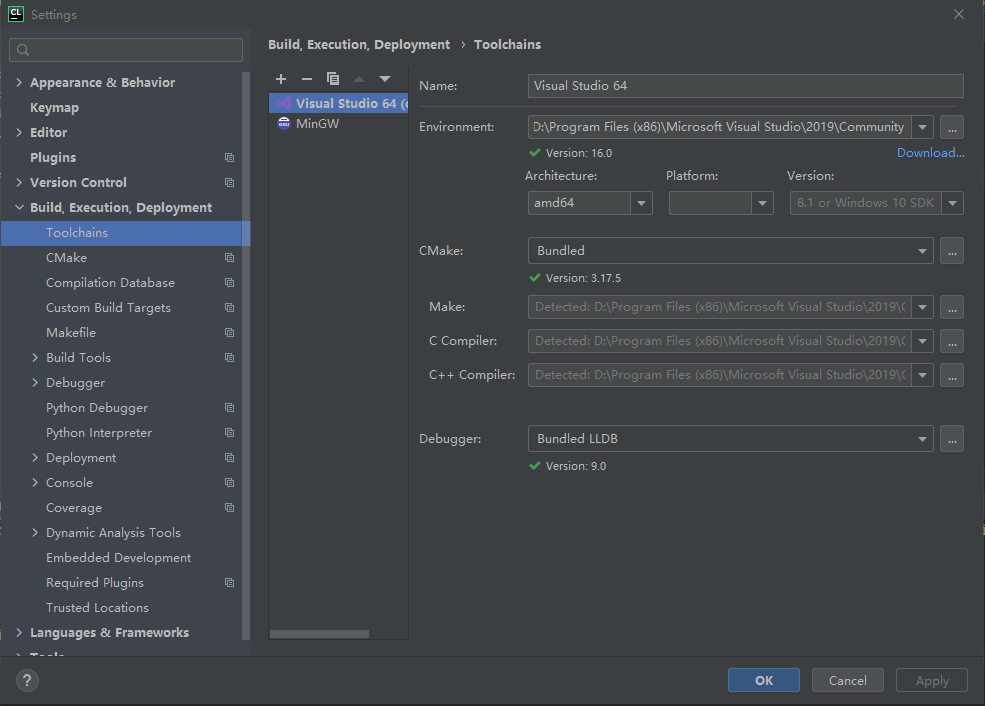The height and width of the screenshot is (706, 985).
Task: Copy the selected toolchain
Action: pos(333,79)
